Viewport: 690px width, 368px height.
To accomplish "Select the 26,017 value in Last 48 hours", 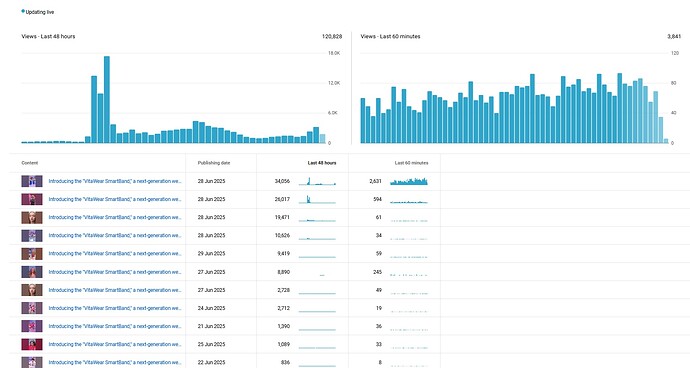I will (282, 199).
